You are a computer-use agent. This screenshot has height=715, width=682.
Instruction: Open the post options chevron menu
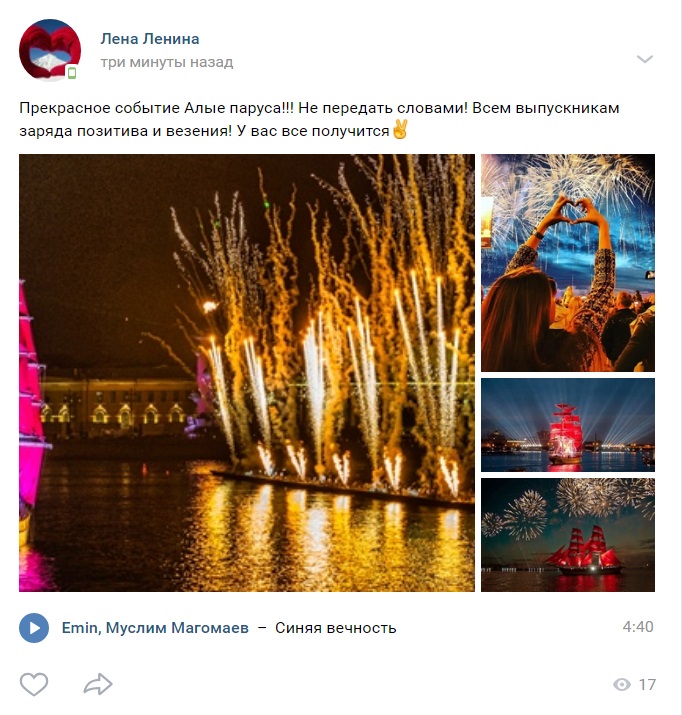tap(645, 59)
